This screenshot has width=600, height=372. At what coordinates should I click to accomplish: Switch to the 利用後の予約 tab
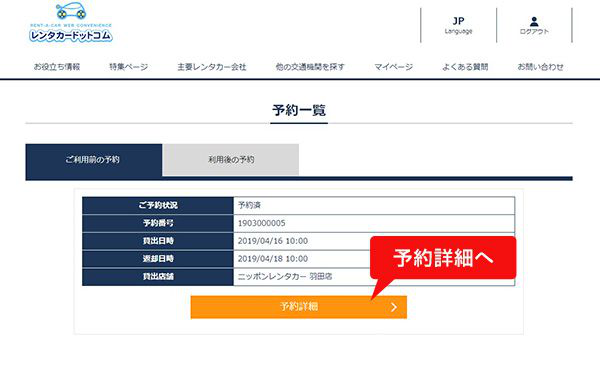[231, 160]
